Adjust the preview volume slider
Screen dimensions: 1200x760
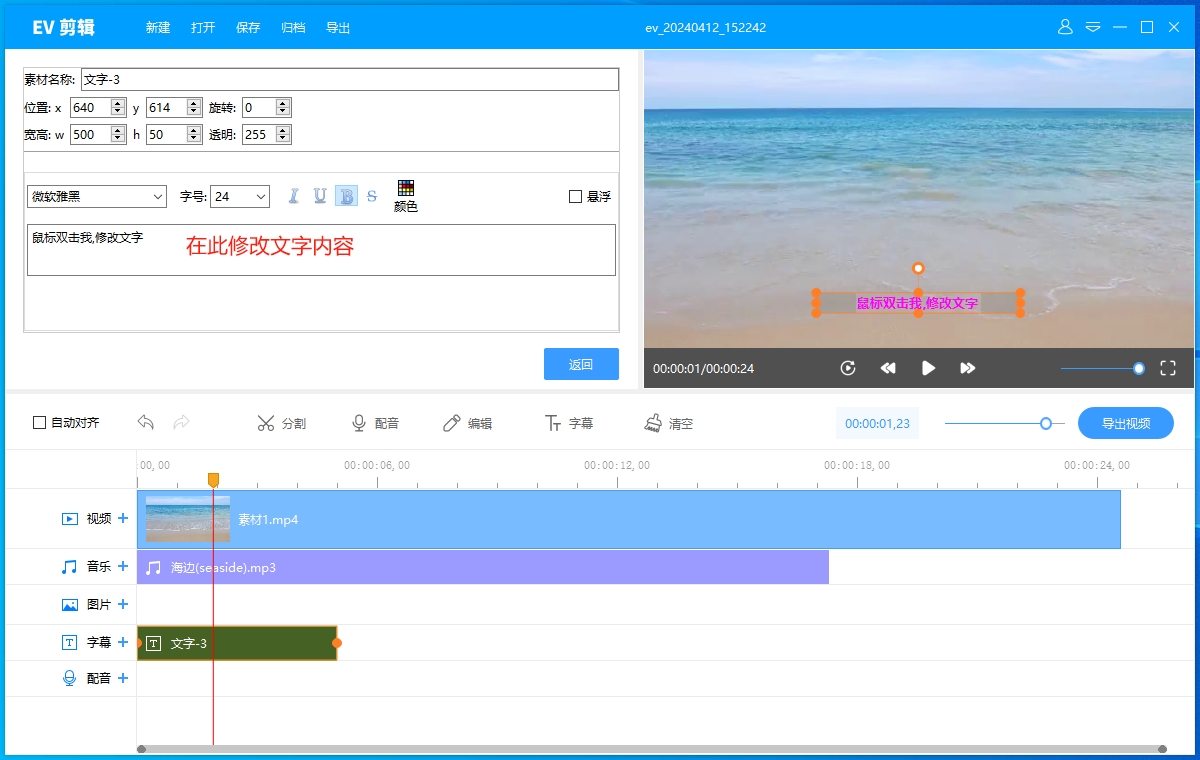point(1139,368)
